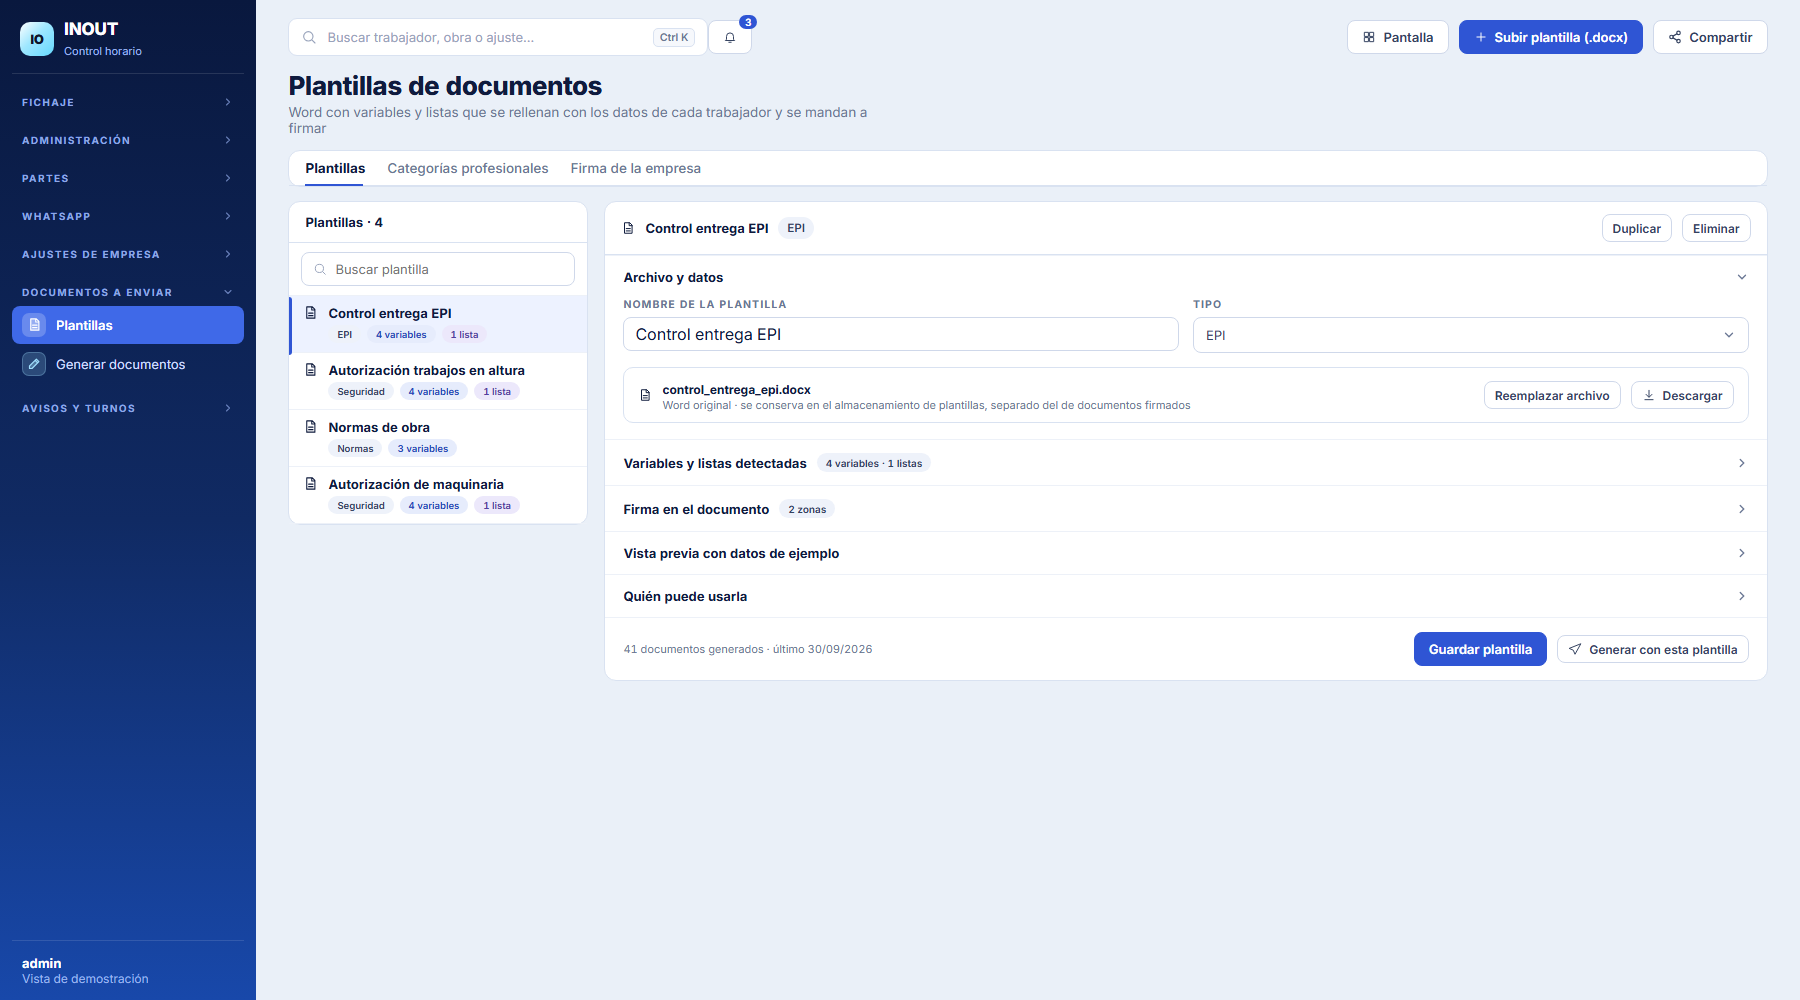Click the Compartir button
This screenshot has width=1800, height=1000.
tap(1710, 37)
